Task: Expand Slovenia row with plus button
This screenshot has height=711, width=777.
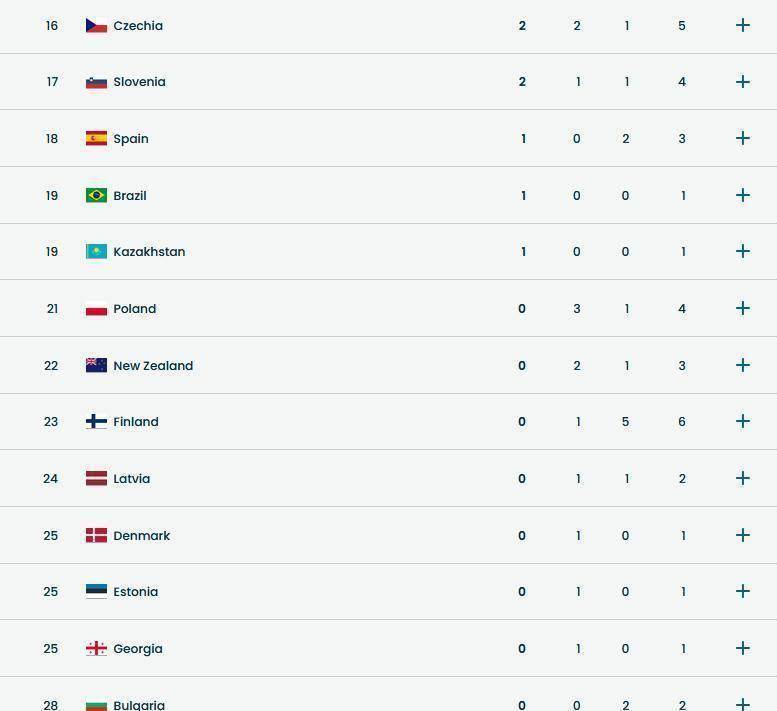Action: tap(742, 82)
